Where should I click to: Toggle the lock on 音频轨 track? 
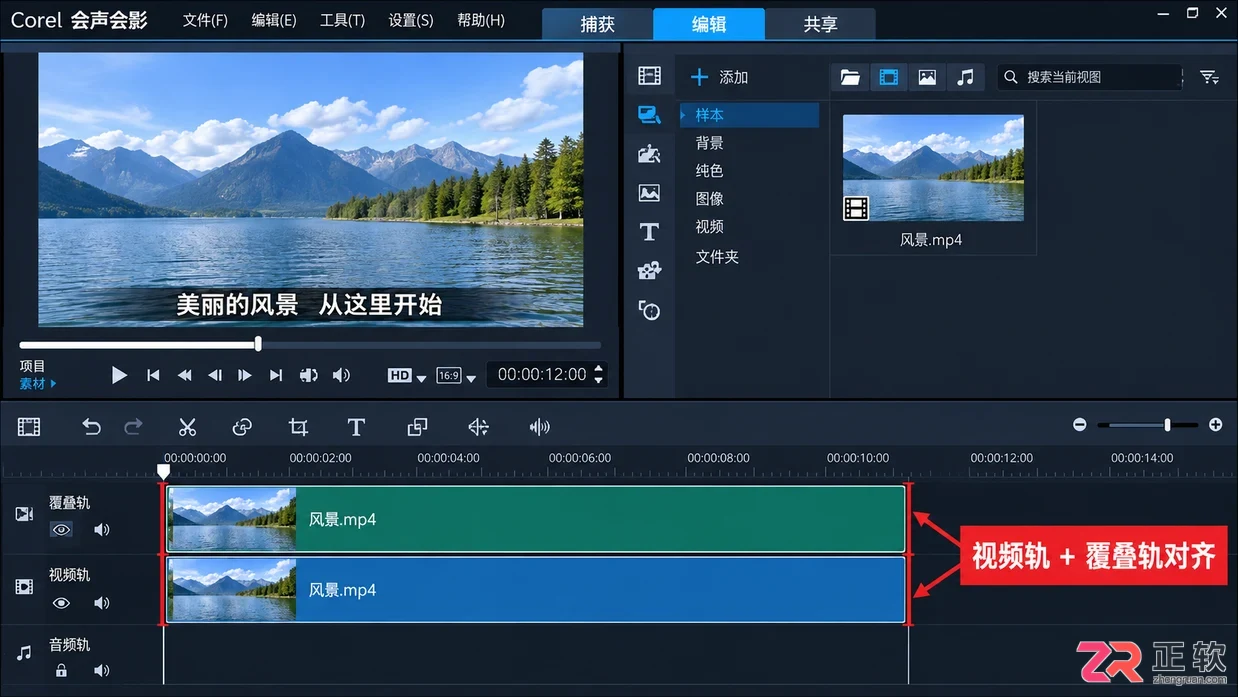point(62,671)
